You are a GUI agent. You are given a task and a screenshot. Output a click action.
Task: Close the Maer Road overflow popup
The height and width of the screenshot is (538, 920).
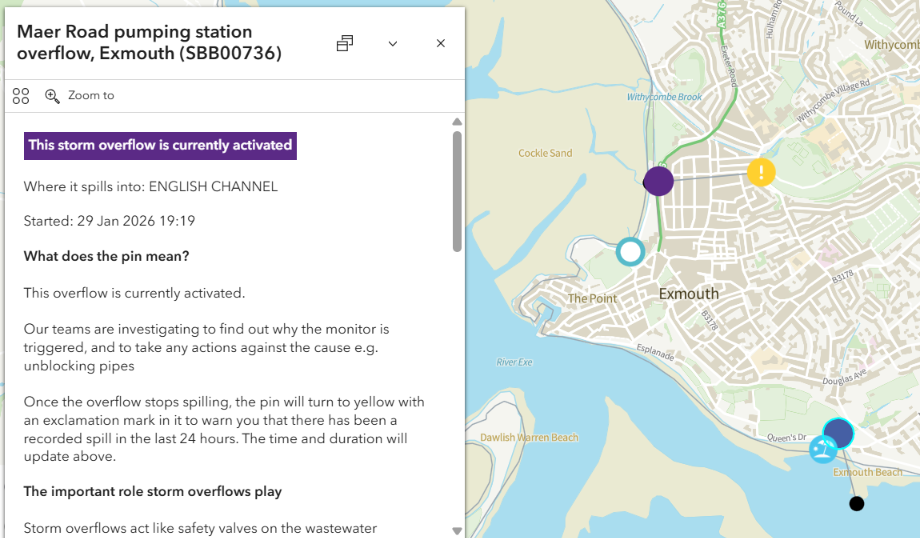(441, 43)
